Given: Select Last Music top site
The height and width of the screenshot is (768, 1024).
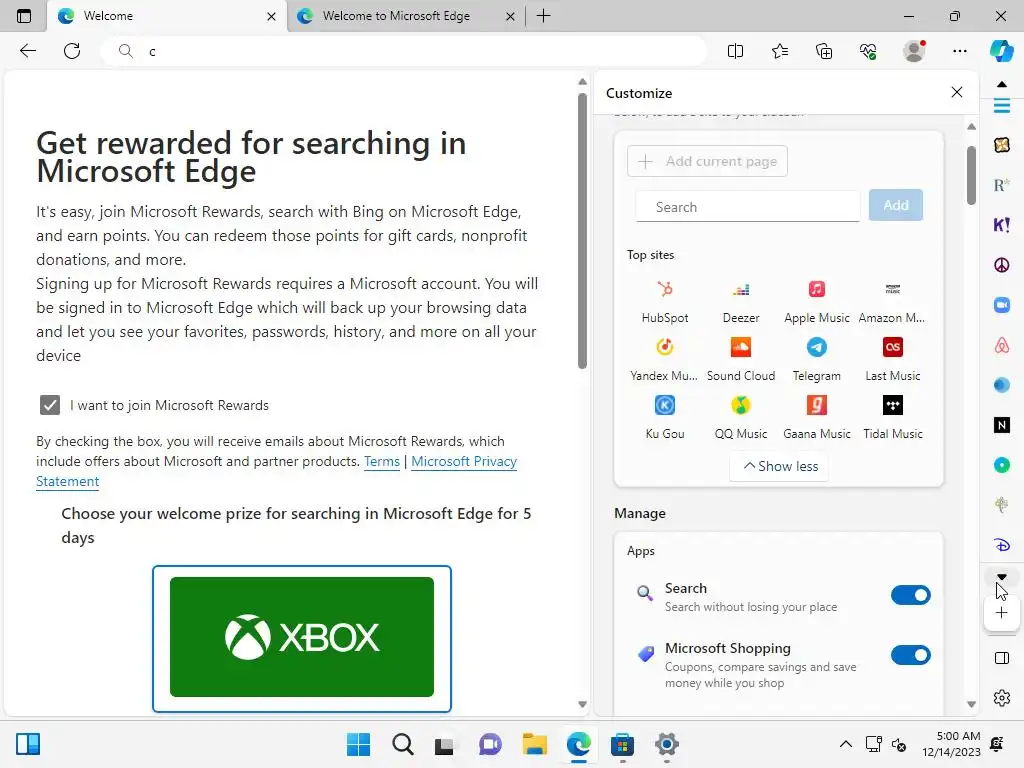Looking at the screenshot, I should tap(892, 360).
